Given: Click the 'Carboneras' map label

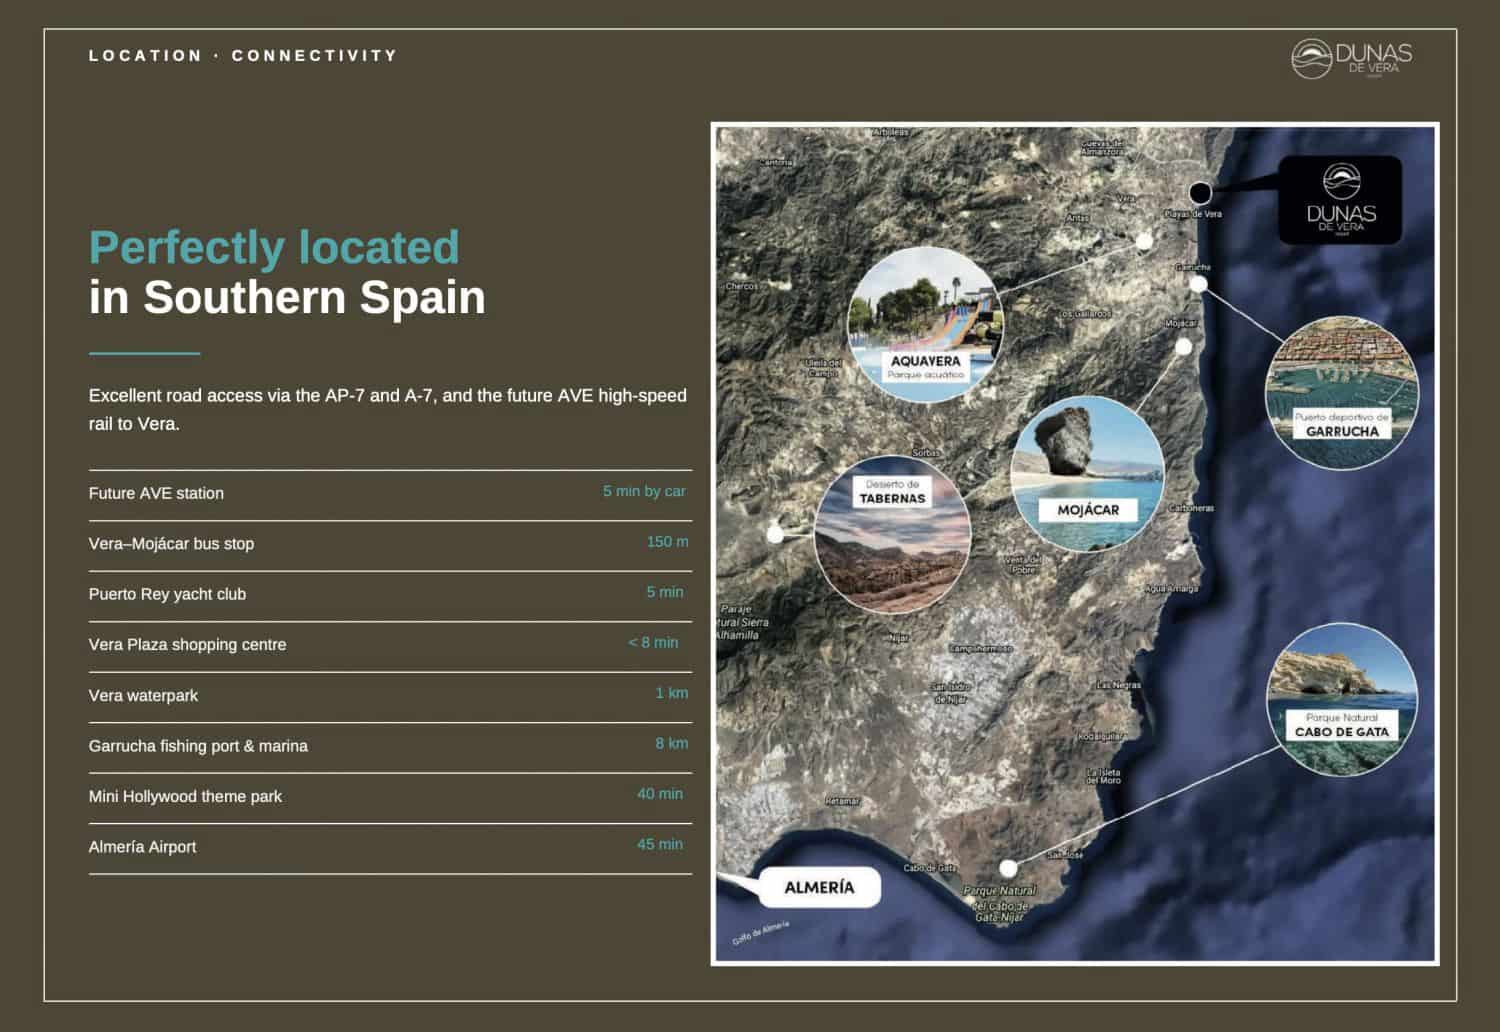Looking at the screenshot, I should [1192, 508].
